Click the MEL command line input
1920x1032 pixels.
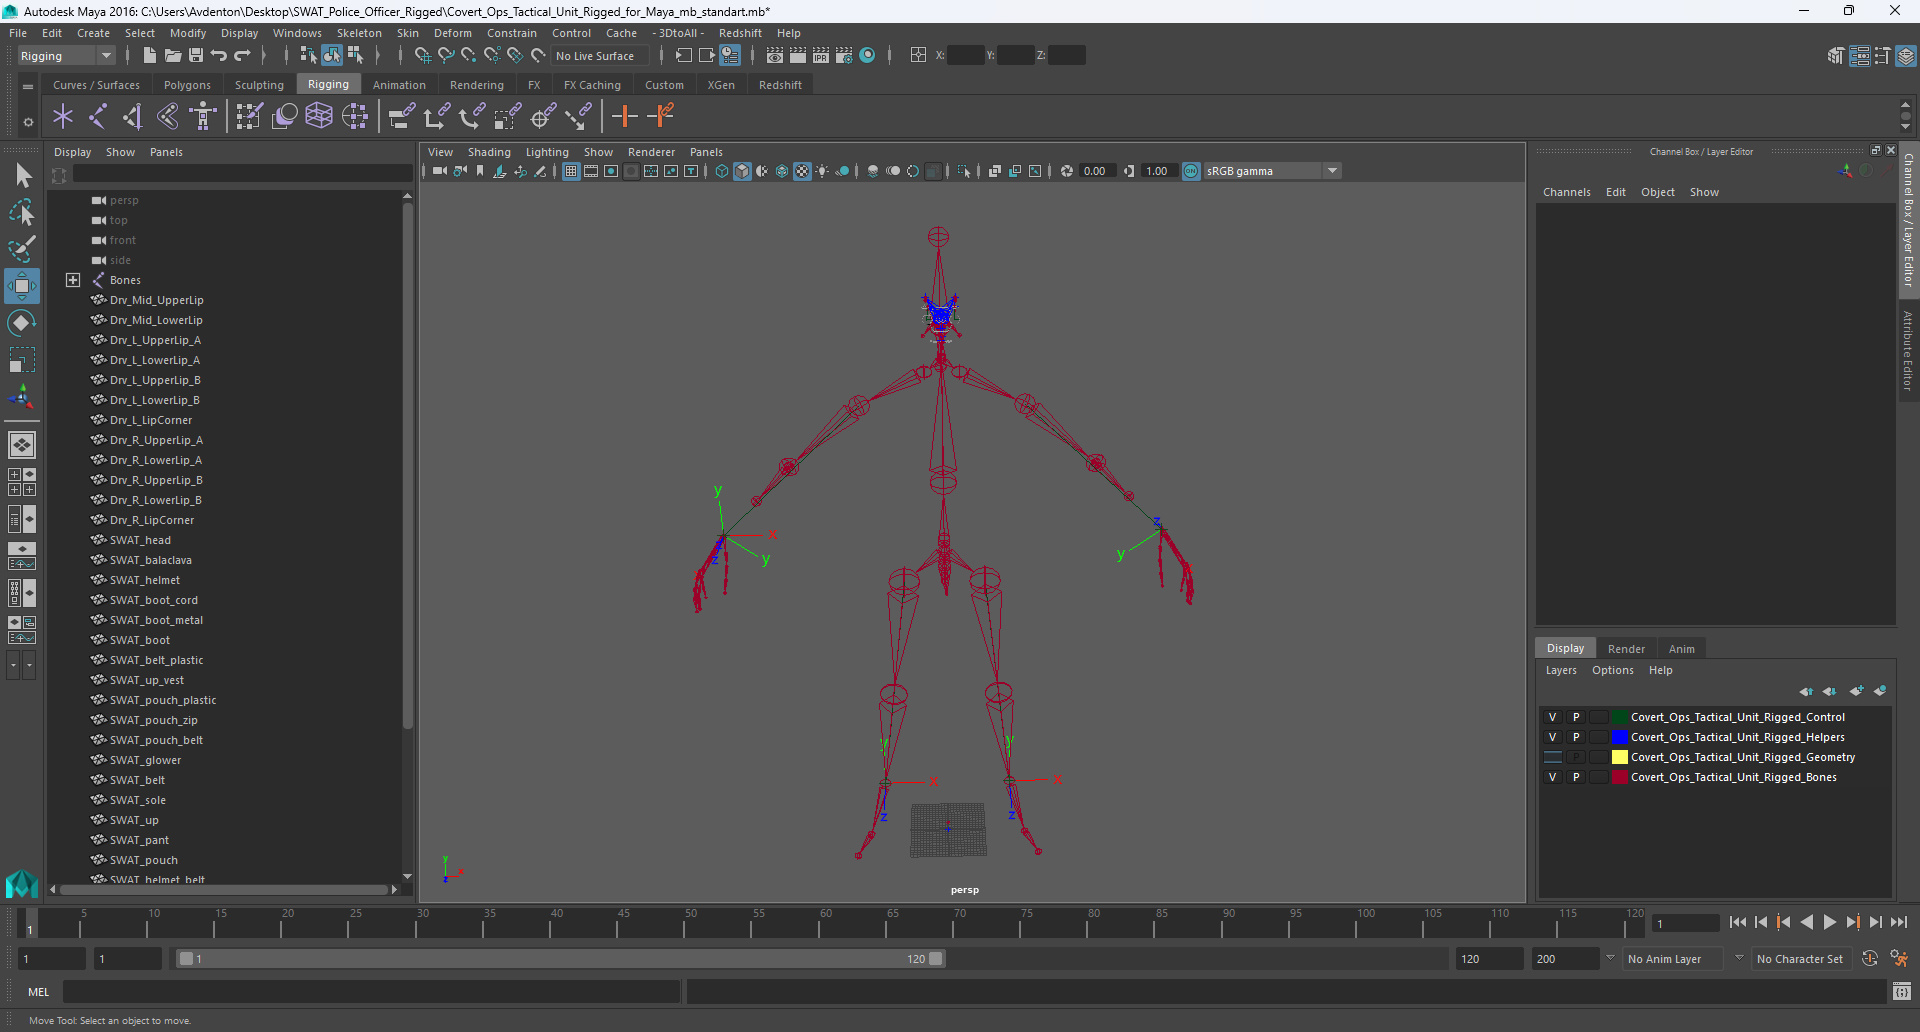371,992
